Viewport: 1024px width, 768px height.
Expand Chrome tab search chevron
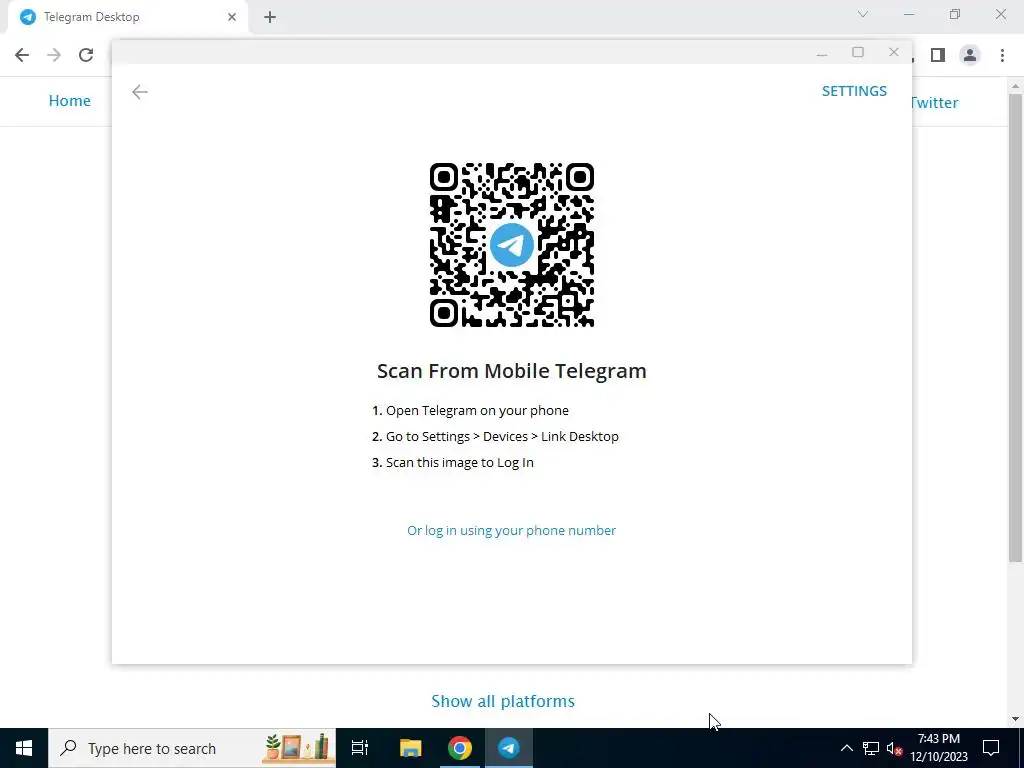(863, 14)
